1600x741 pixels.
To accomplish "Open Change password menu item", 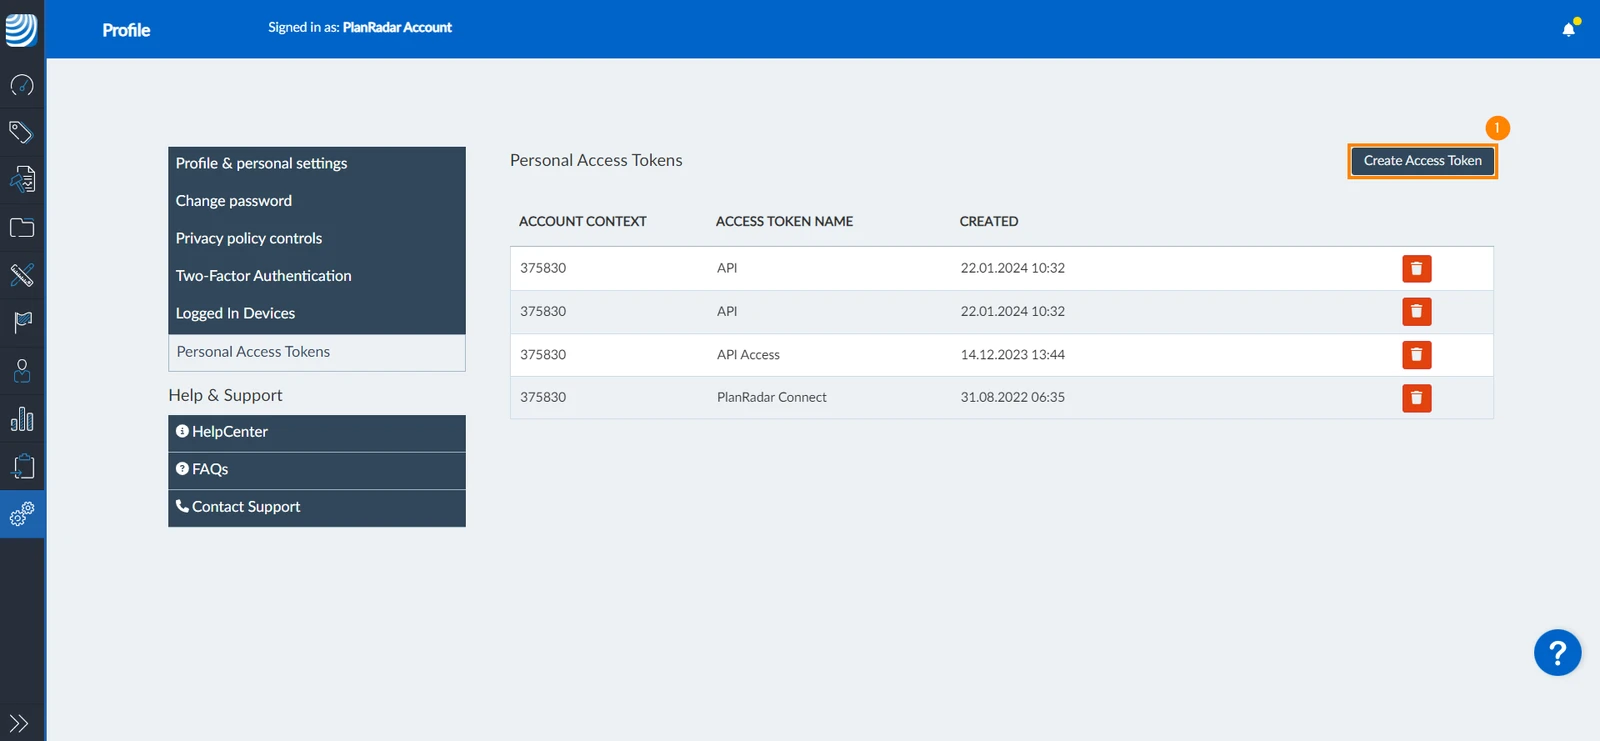I will [317, 201].
